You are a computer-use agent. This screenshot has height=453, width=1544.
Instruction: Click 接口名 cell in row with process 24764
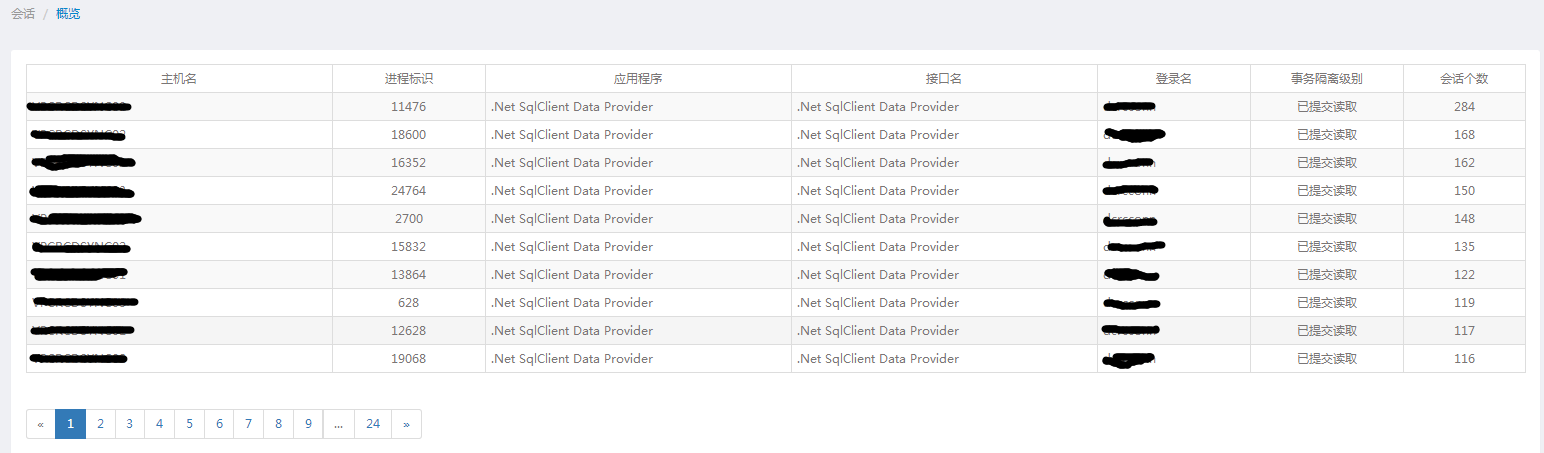944,191
